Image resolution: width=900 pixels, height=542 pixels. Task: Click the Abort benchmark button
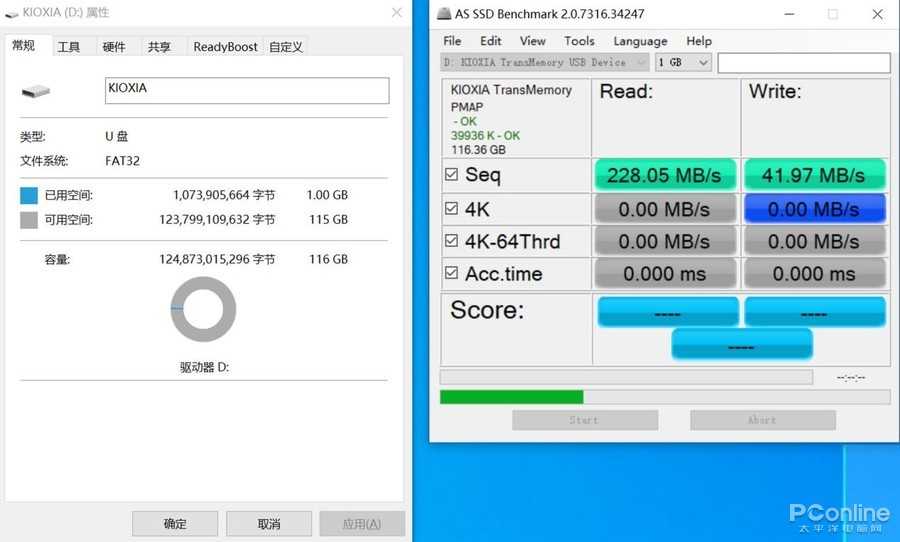pos(762,420)
